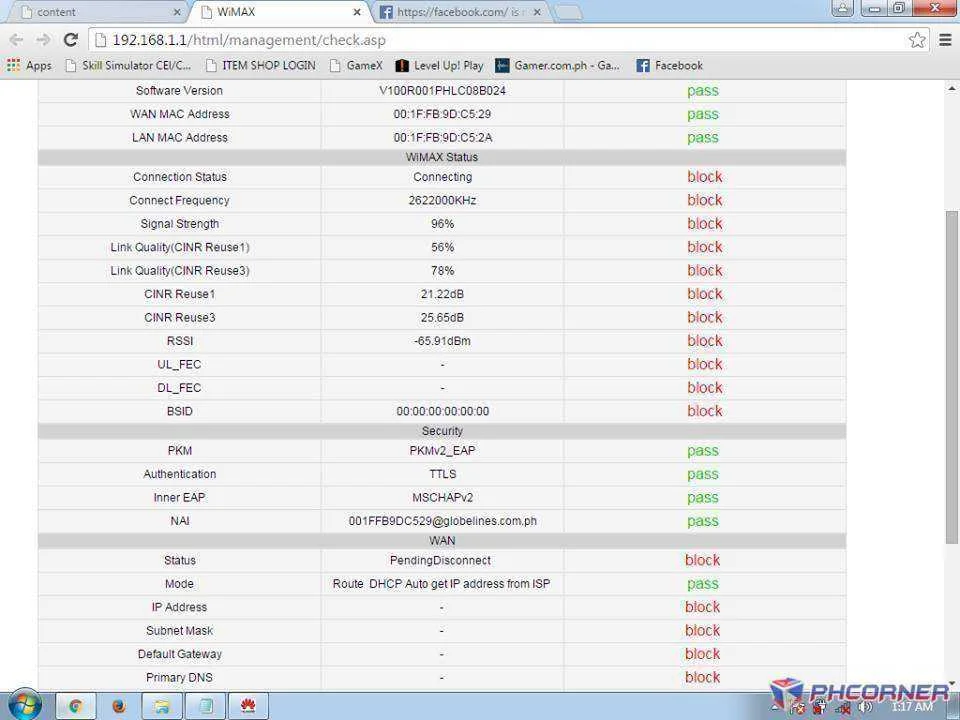The image size is (960, 720).
Task: Close the WiMAX tab
Action: tap(358, 12)
